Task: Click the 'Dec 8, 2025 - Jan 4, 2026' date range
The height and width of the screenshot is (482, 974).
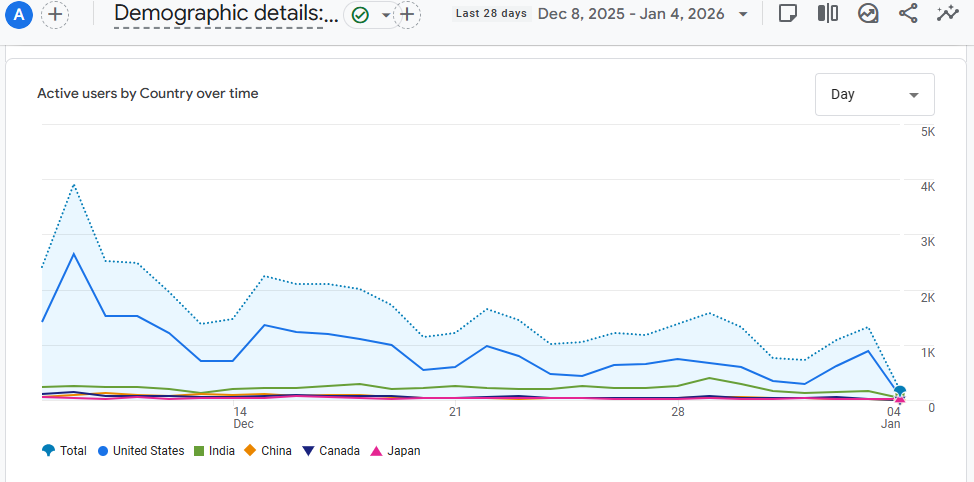Action: point(631,14)
